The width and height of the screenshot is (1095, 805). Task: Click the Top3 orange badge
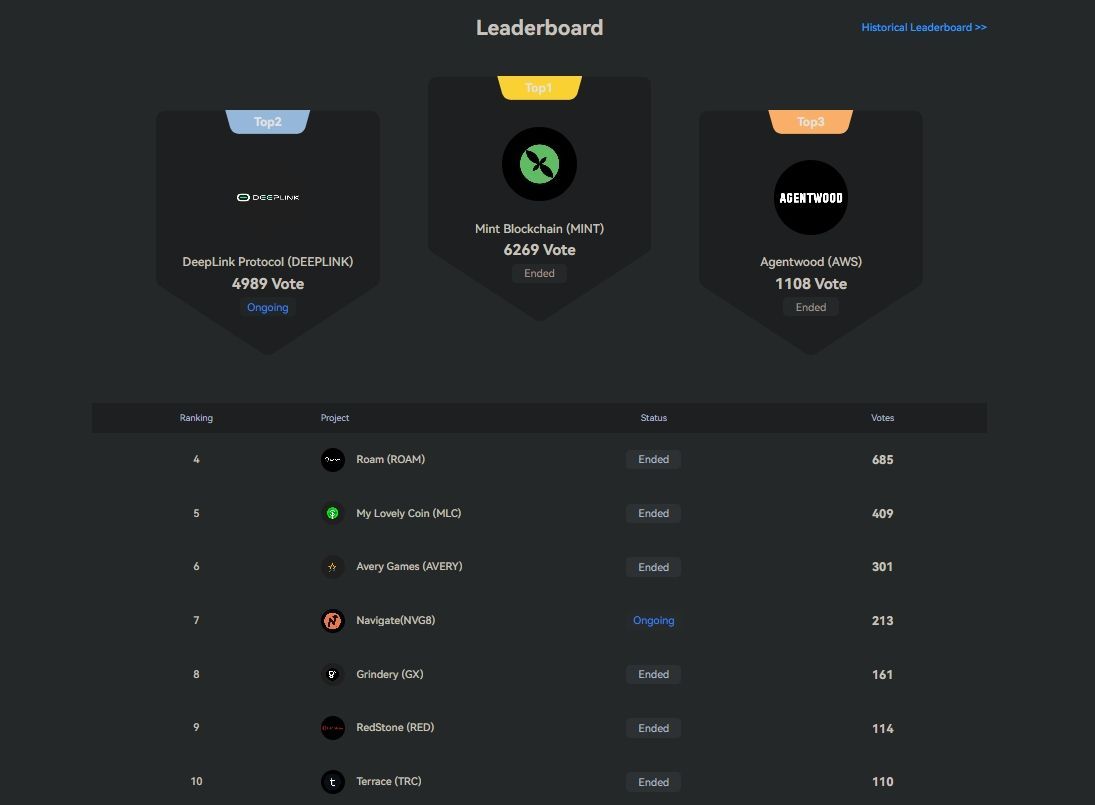click(811, 121)
